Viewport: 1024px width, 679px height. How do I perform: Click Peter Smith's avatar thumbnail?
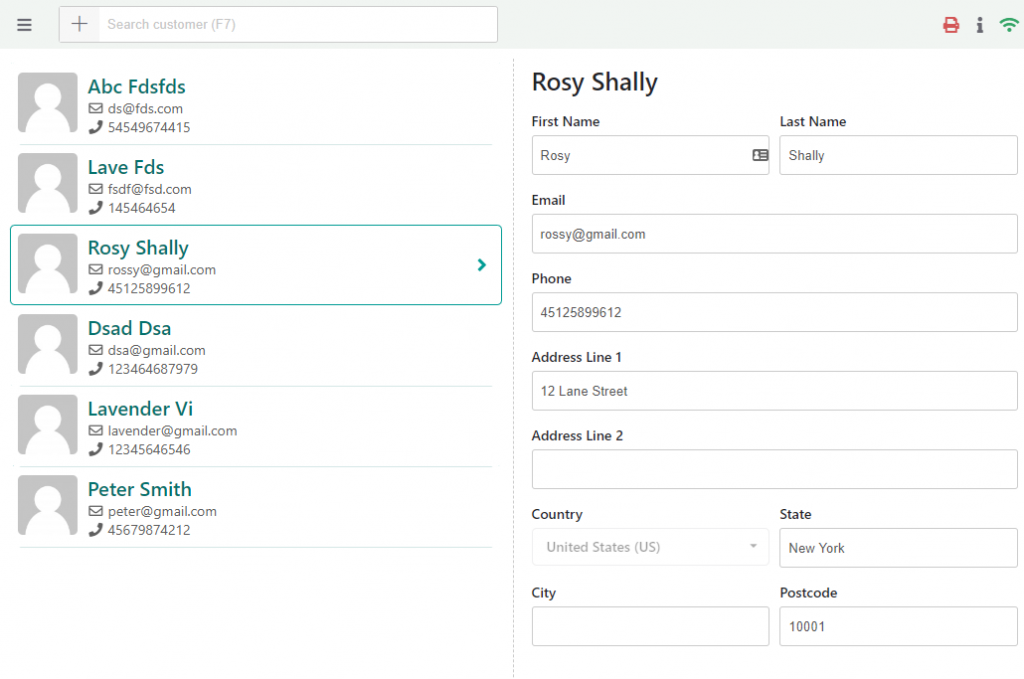[47, 506]
